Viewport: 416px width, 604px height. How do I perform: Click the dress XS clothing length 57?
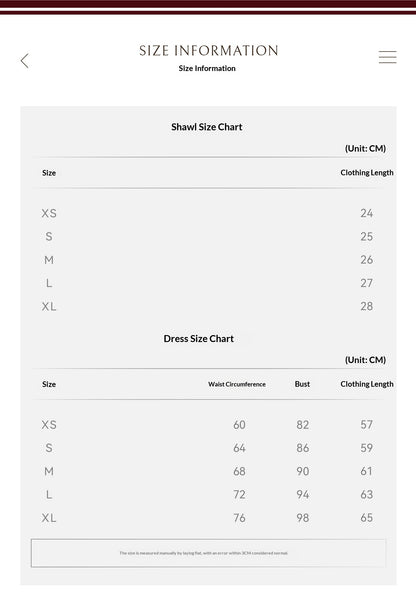pyautogui.click(x=367, y=424)
